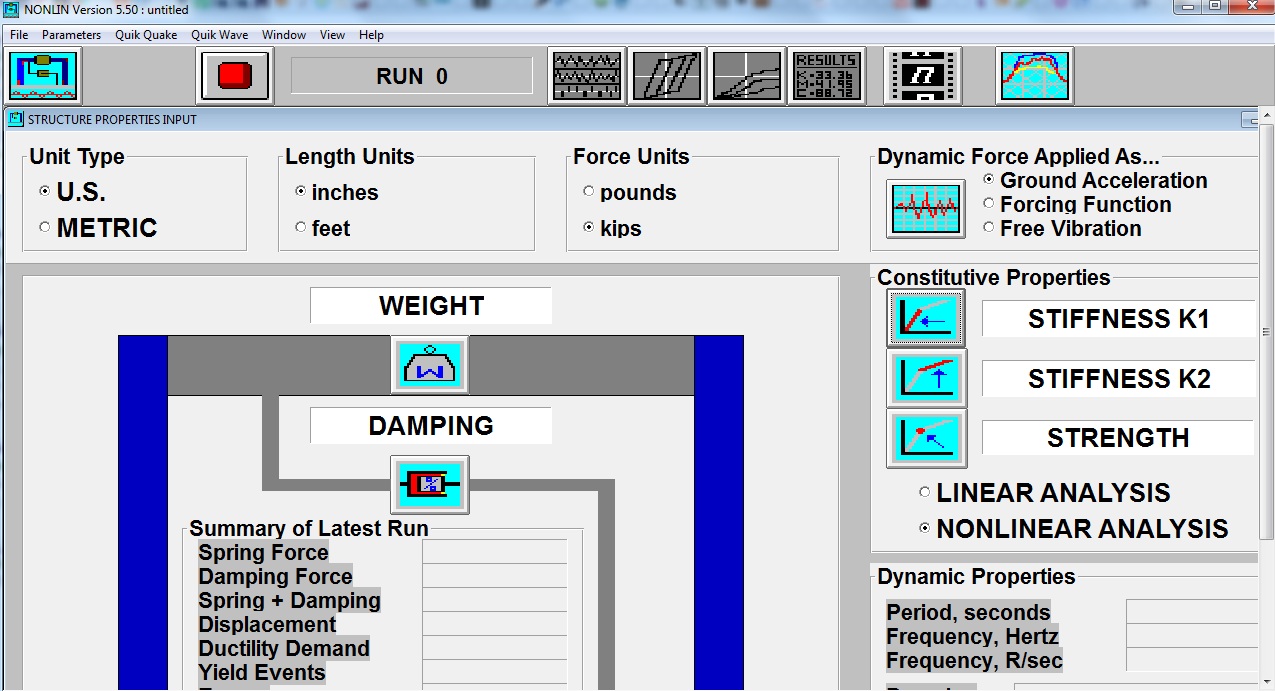
Task: Click the red stop button
Action: pos(235,76)
